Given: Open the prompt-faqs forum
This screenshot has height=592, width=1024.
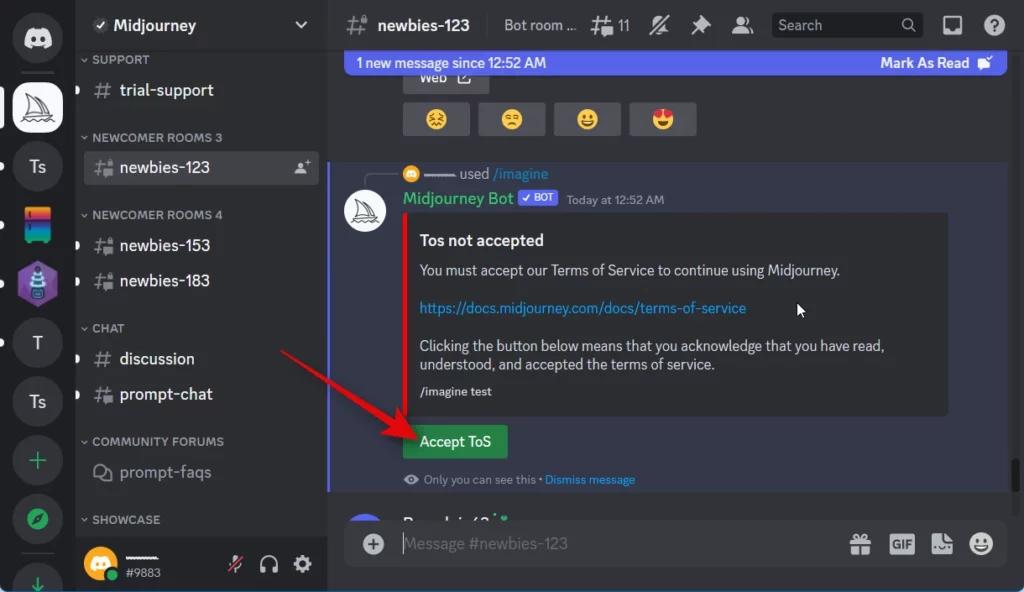Looking at the screenshot, I should [201, 472].
